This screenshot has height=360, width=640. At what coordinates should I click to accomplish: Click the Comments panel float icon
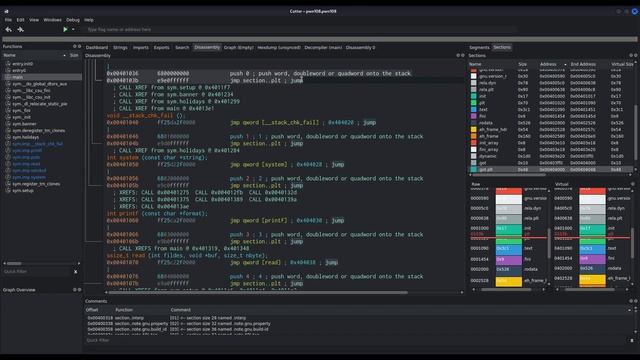[x=631, y=301]
